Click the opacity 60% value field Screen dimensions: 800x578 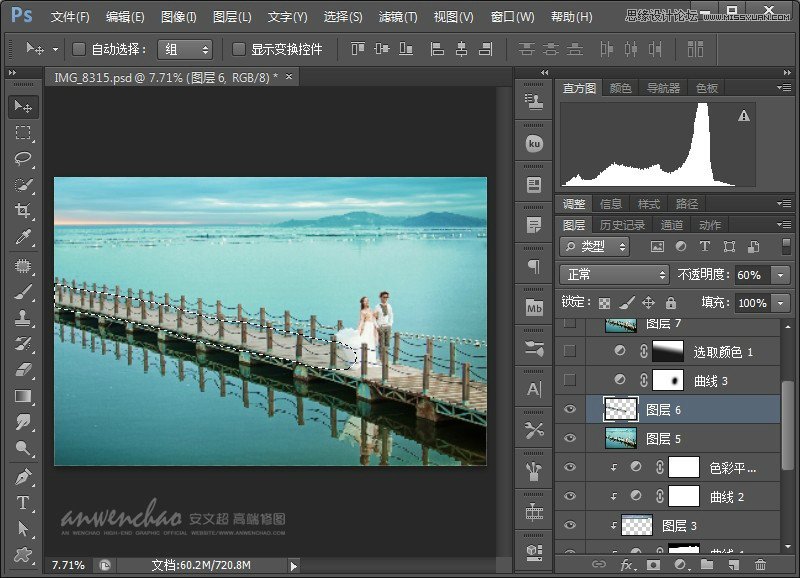[753, 275]
